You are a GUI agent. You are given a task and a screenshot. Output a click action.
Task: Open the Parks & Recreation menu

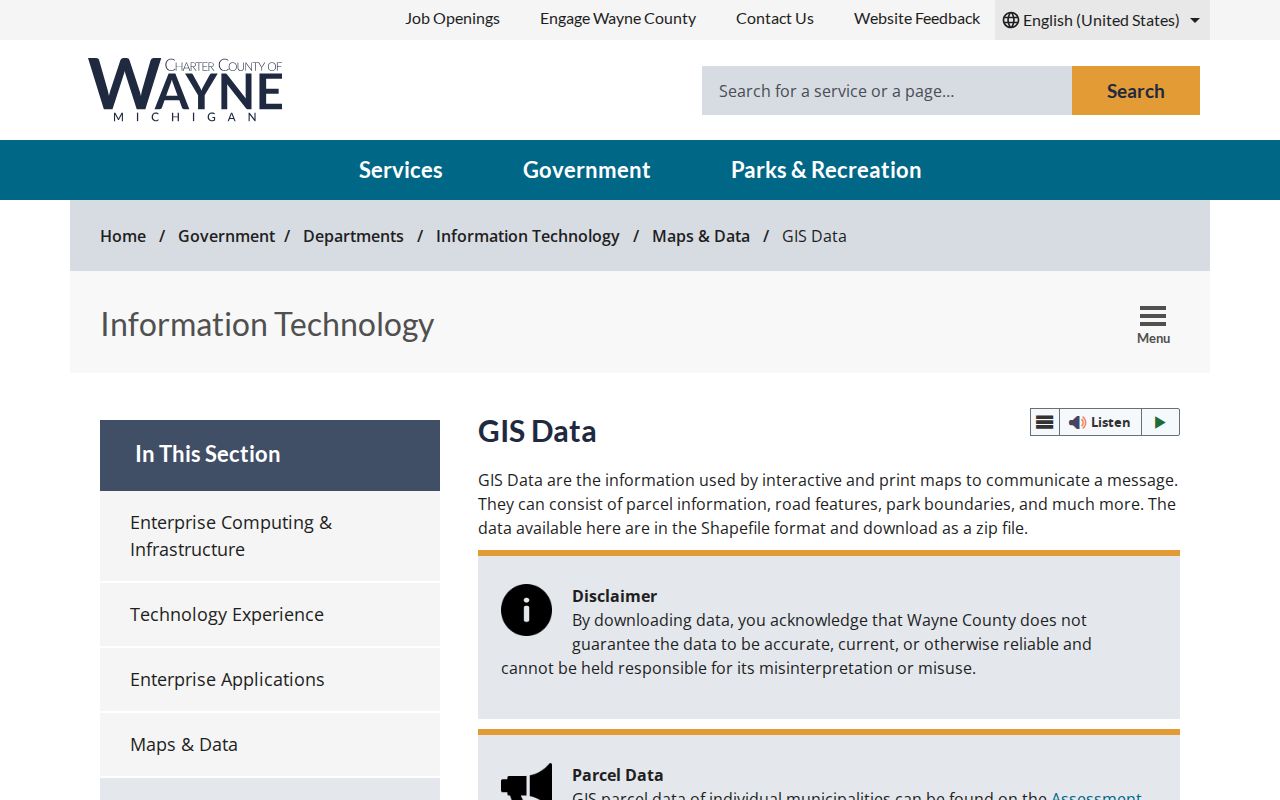(x=826, y=170)
